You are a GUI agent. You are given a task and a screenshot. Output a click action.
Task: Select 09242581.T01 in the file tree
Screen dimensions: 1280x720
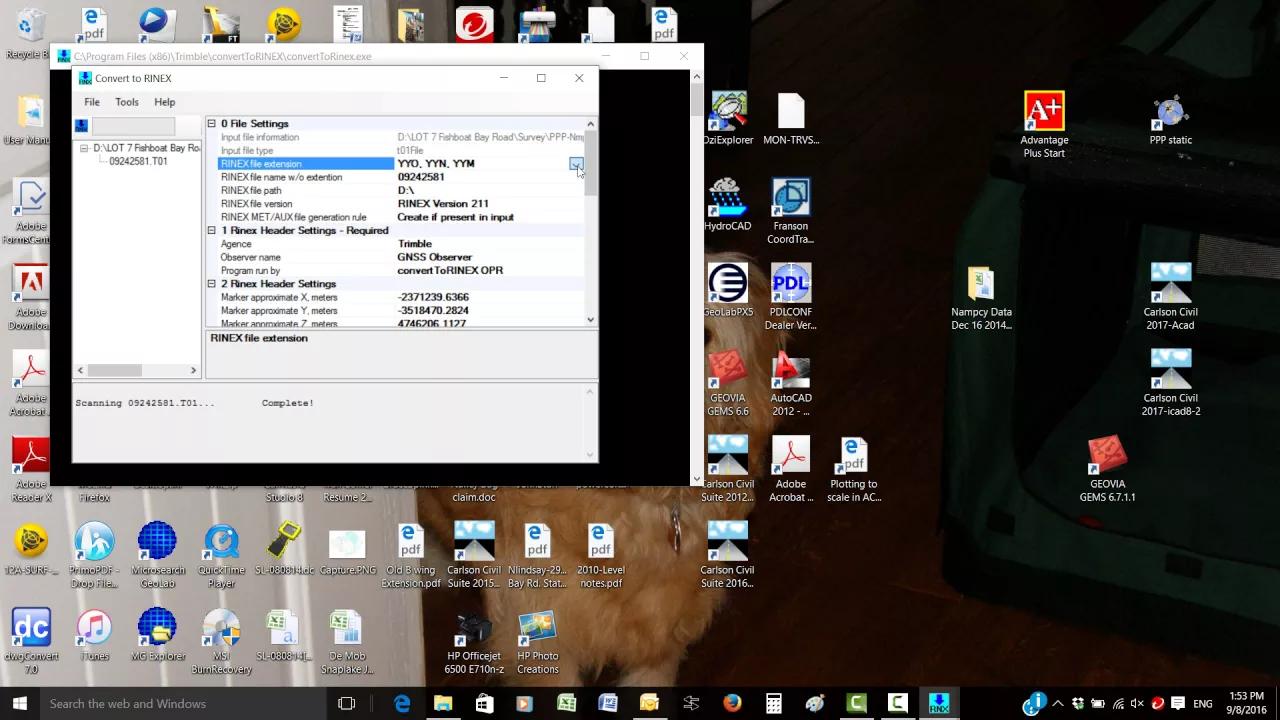138,161
